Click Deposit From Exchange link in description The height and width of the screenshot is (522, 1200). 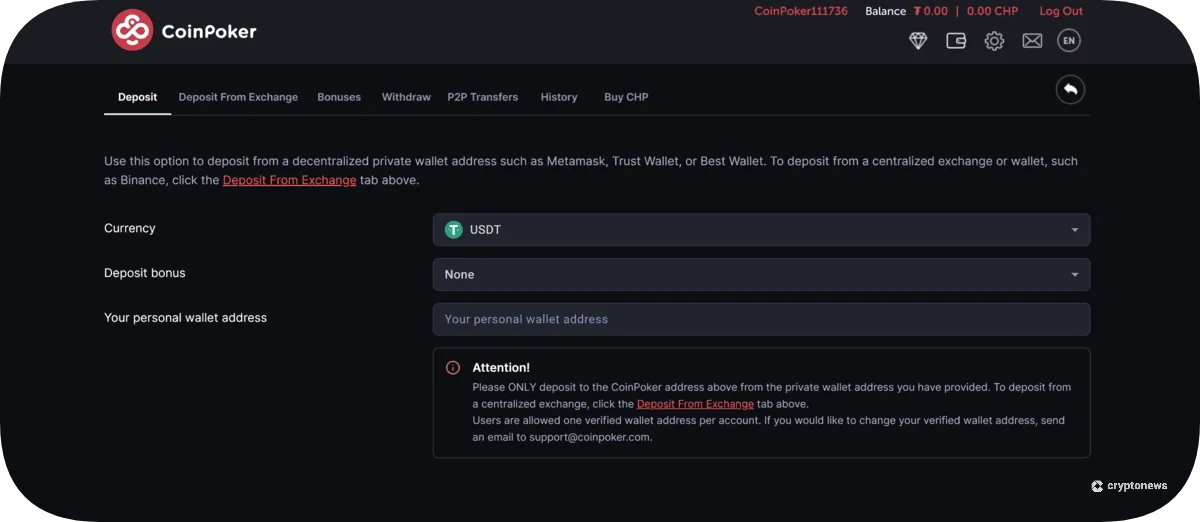(289, 180)
